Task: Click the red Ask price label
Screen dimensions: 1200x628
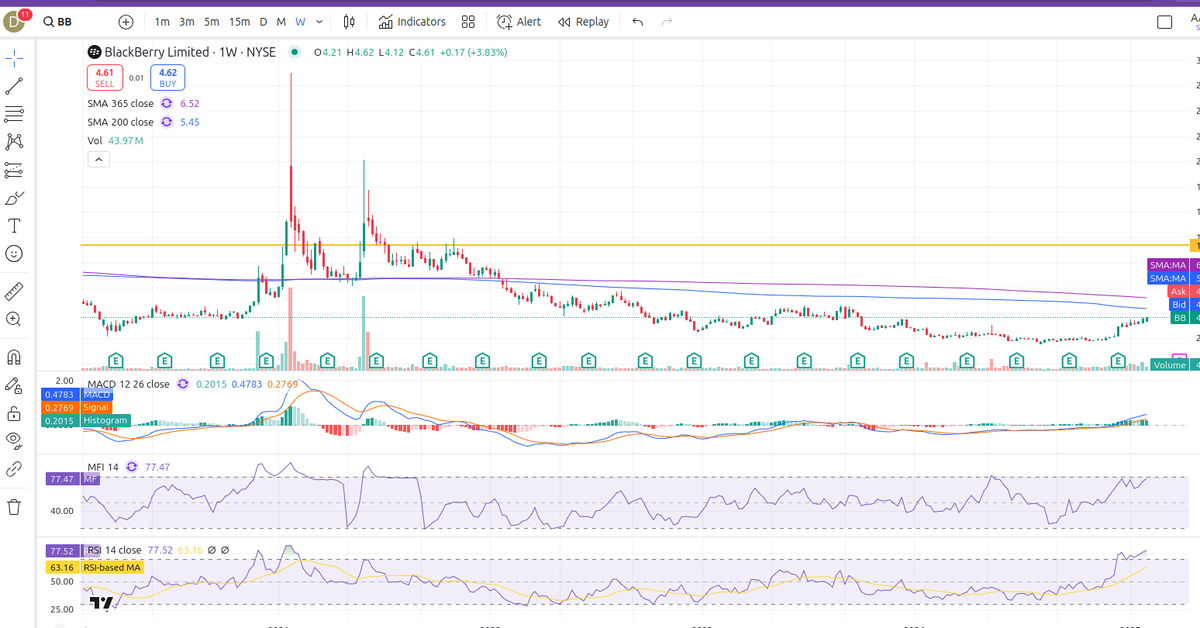Action: click(1179, 291)
